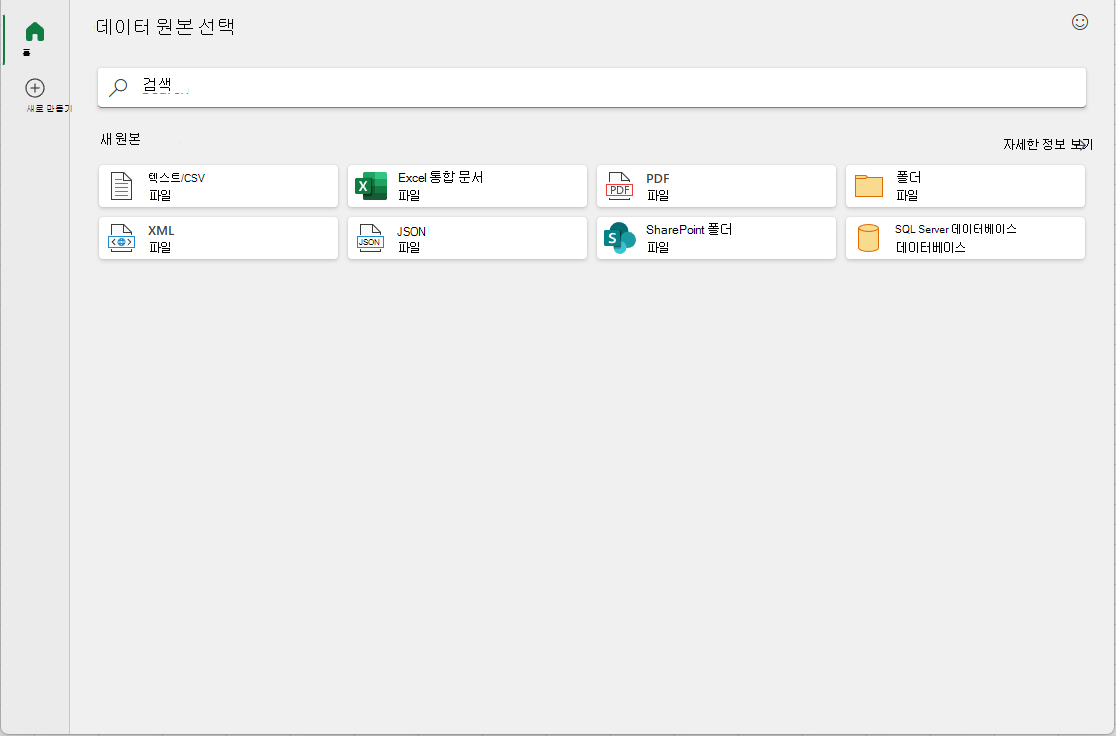Open the 자세한 정보 보기 link
This screenshot has height=736, width=1116.
1048,144
